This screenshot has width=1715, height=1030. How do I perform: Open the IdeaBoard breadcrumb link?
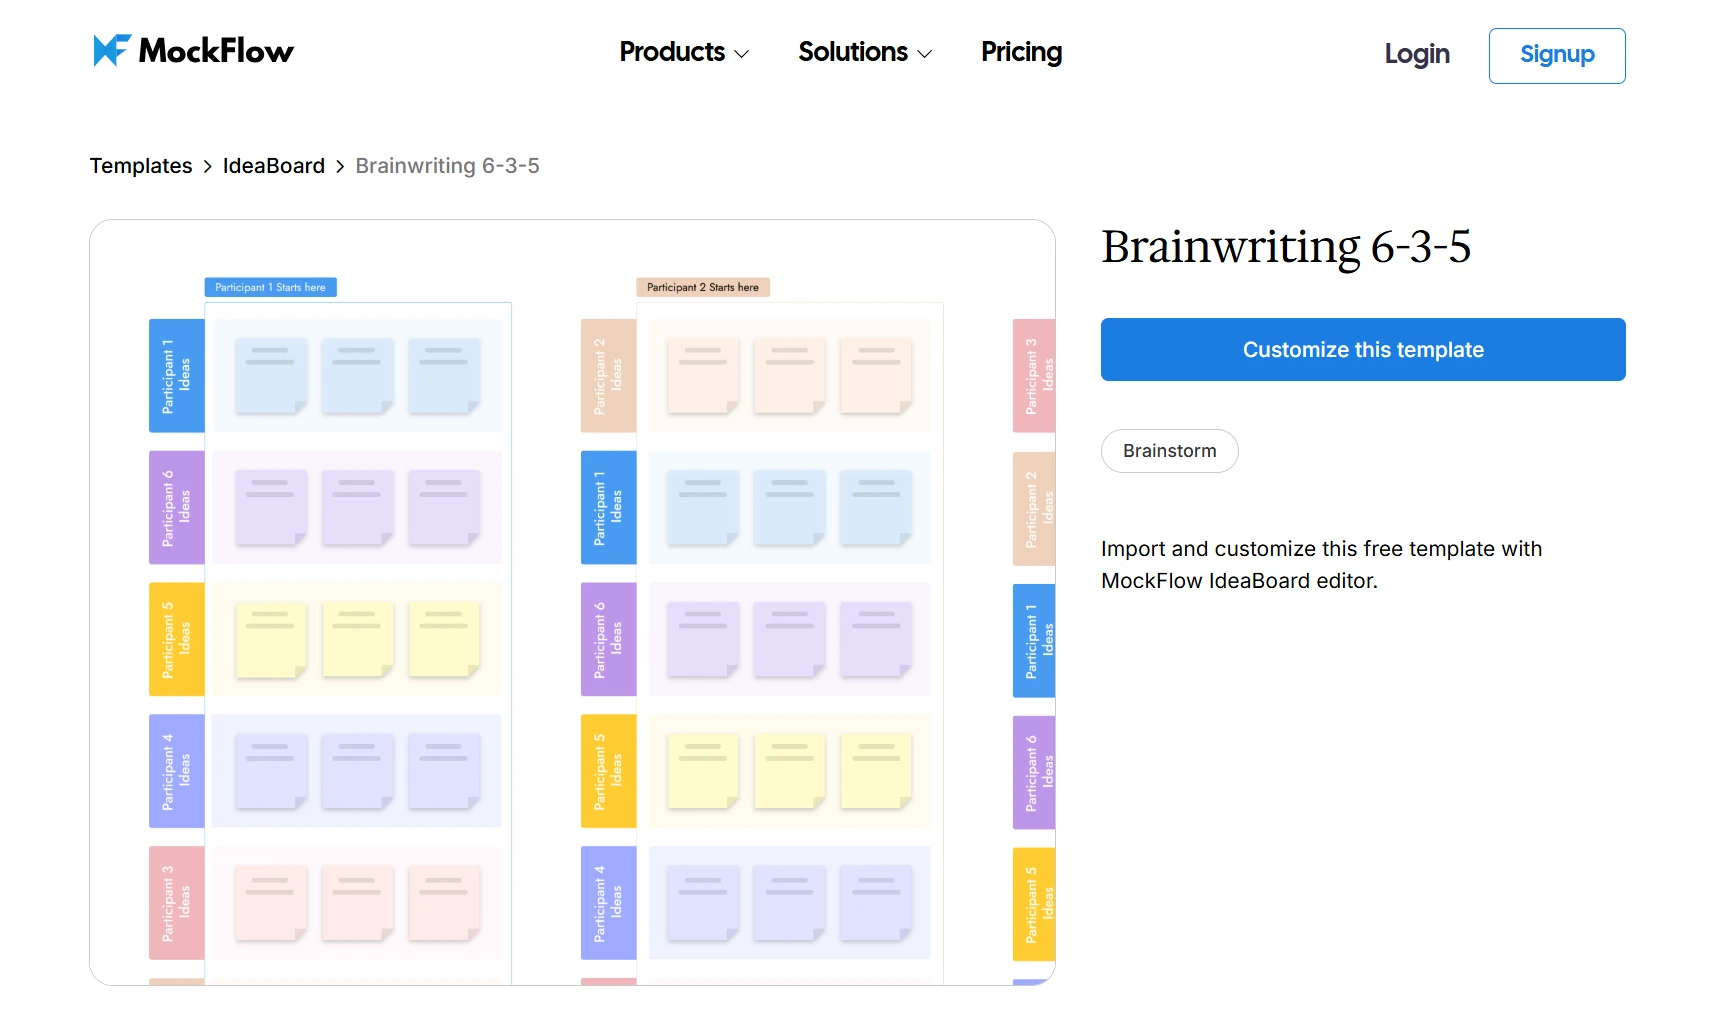pyautogui.click(x=274, y=165)
